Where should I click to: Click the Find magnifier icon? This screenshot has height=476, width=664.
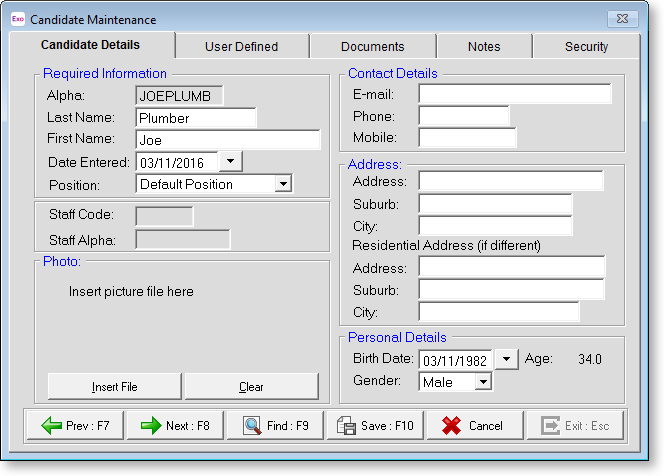251,425
